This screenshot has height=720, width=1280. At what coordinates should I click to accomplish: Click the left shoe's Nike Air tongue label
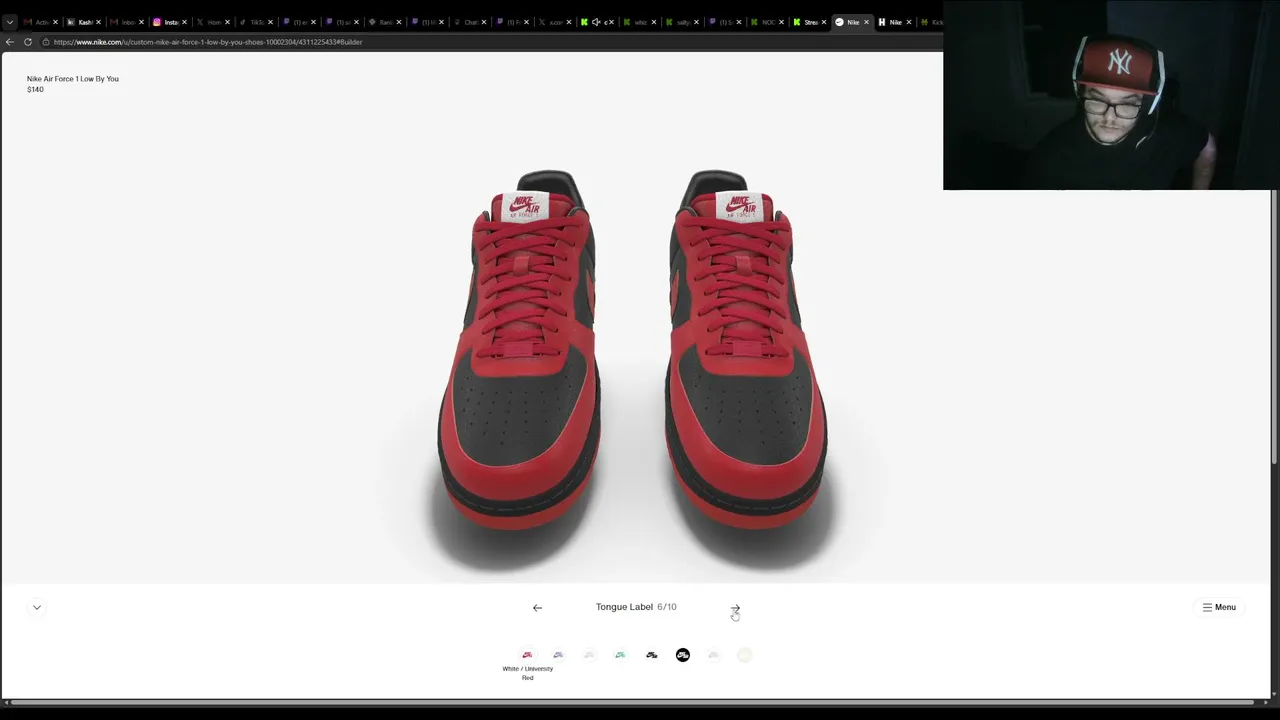click(524, 206)
